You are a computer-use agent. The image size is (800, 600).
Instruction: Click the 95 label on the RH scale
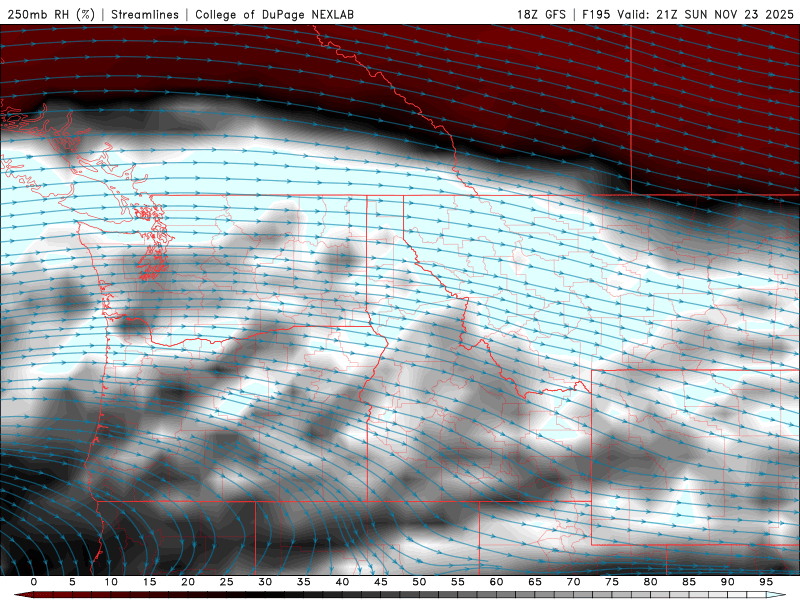click(x=766, y=582)
